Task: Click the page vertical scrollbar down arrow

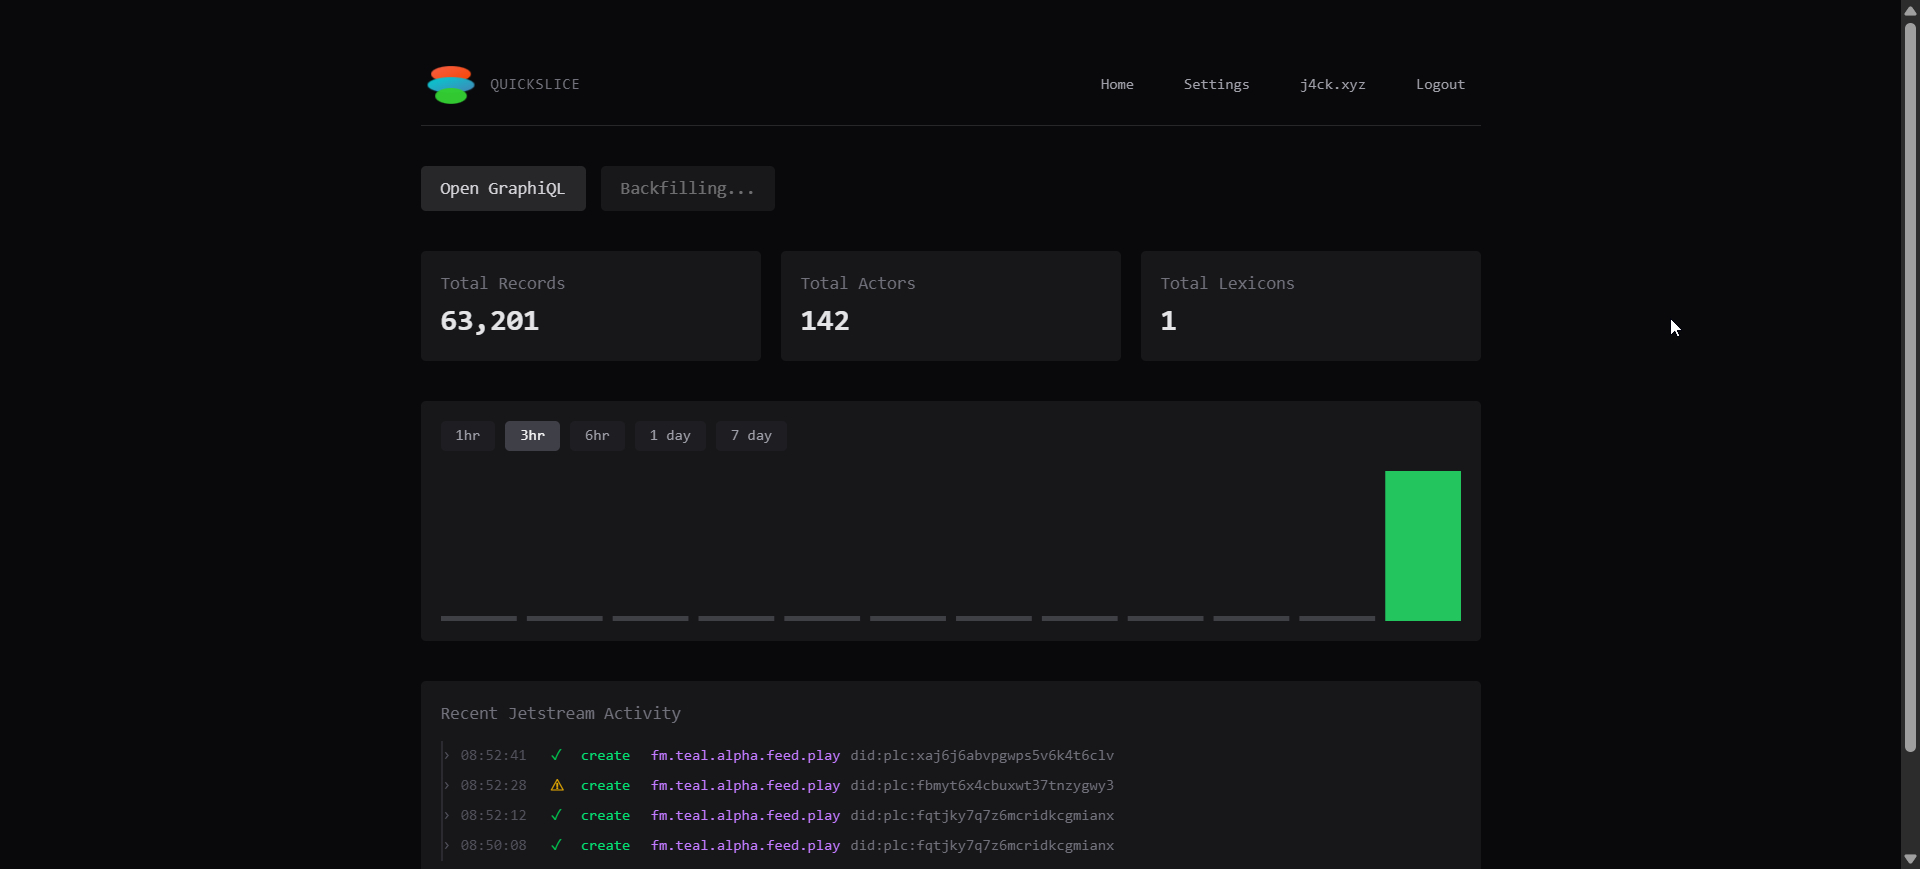Action: [1910, 859]
